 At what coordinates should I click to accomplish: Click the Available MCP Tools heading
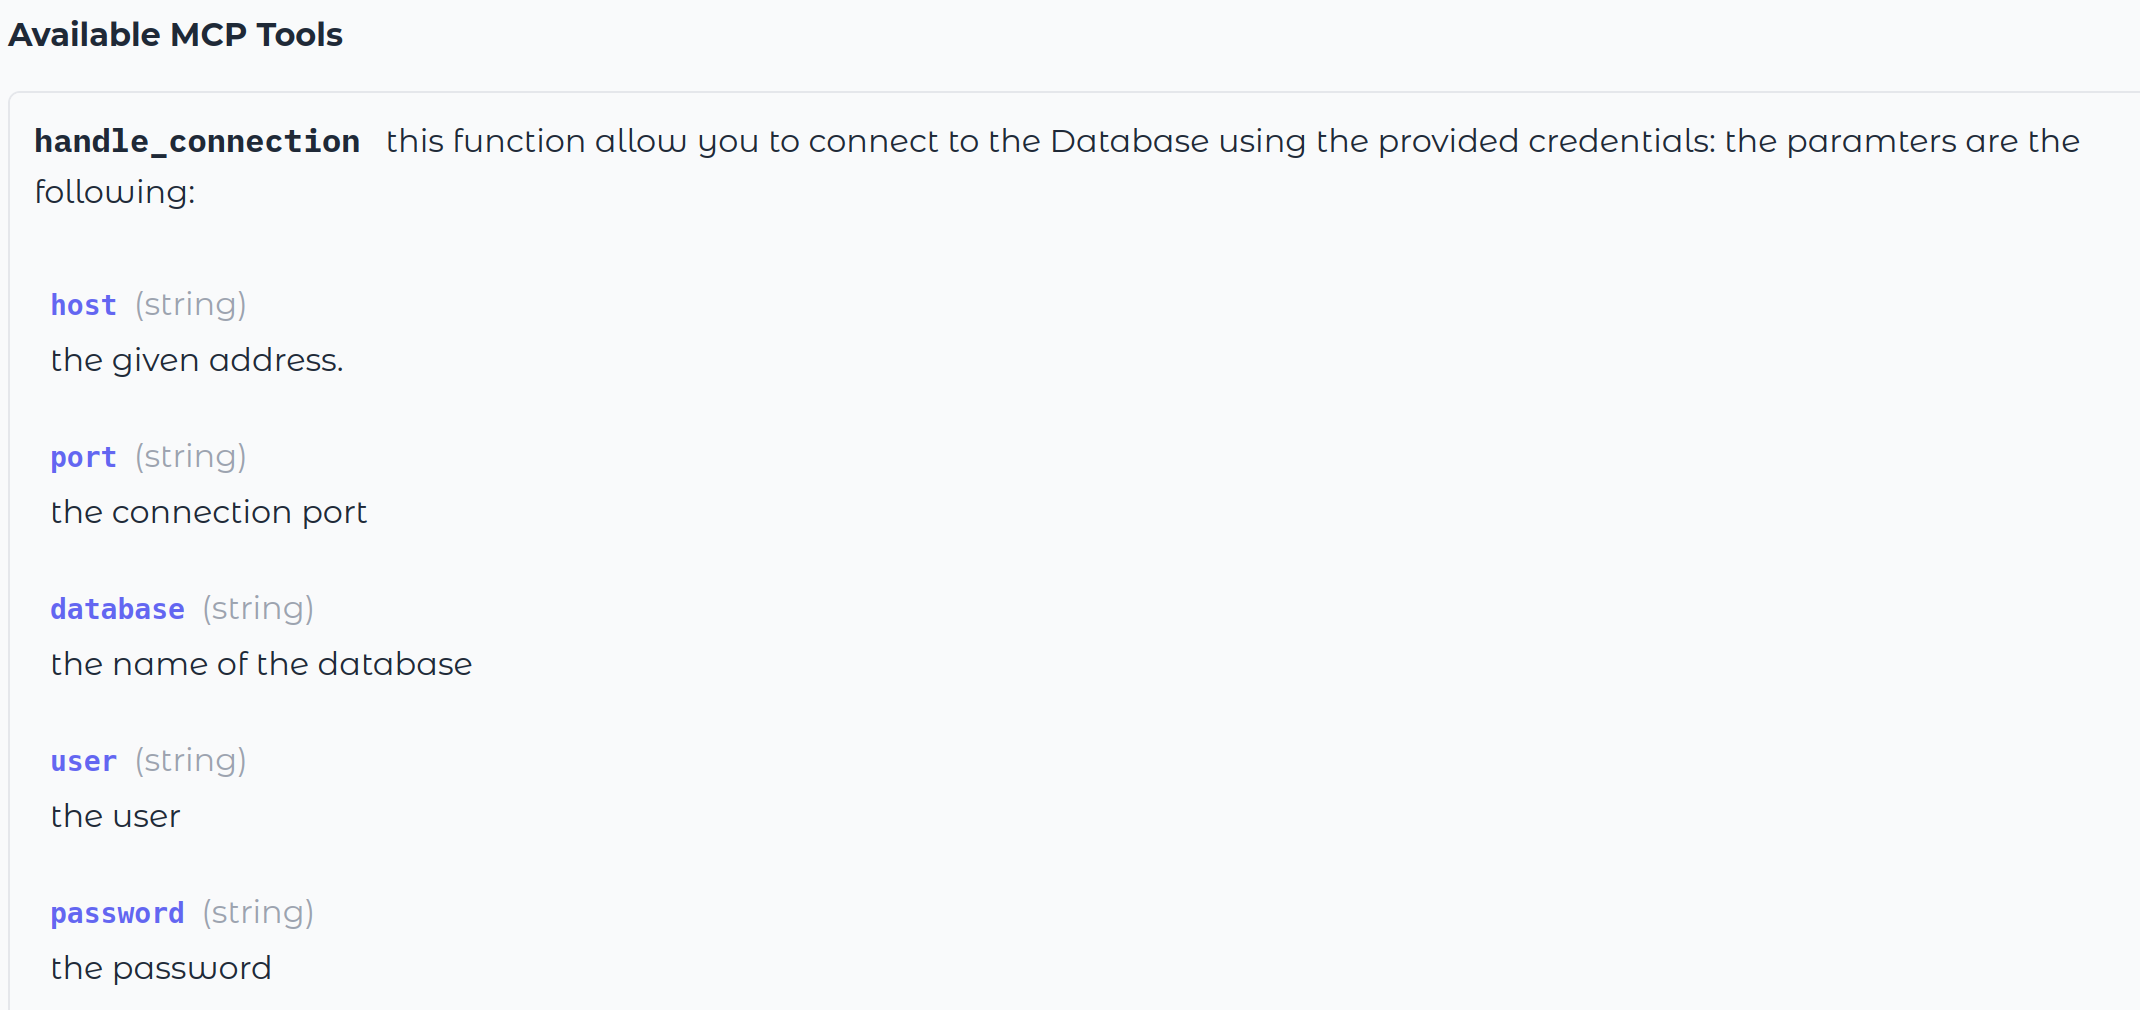pyautogui.click(x=175, y=35)
